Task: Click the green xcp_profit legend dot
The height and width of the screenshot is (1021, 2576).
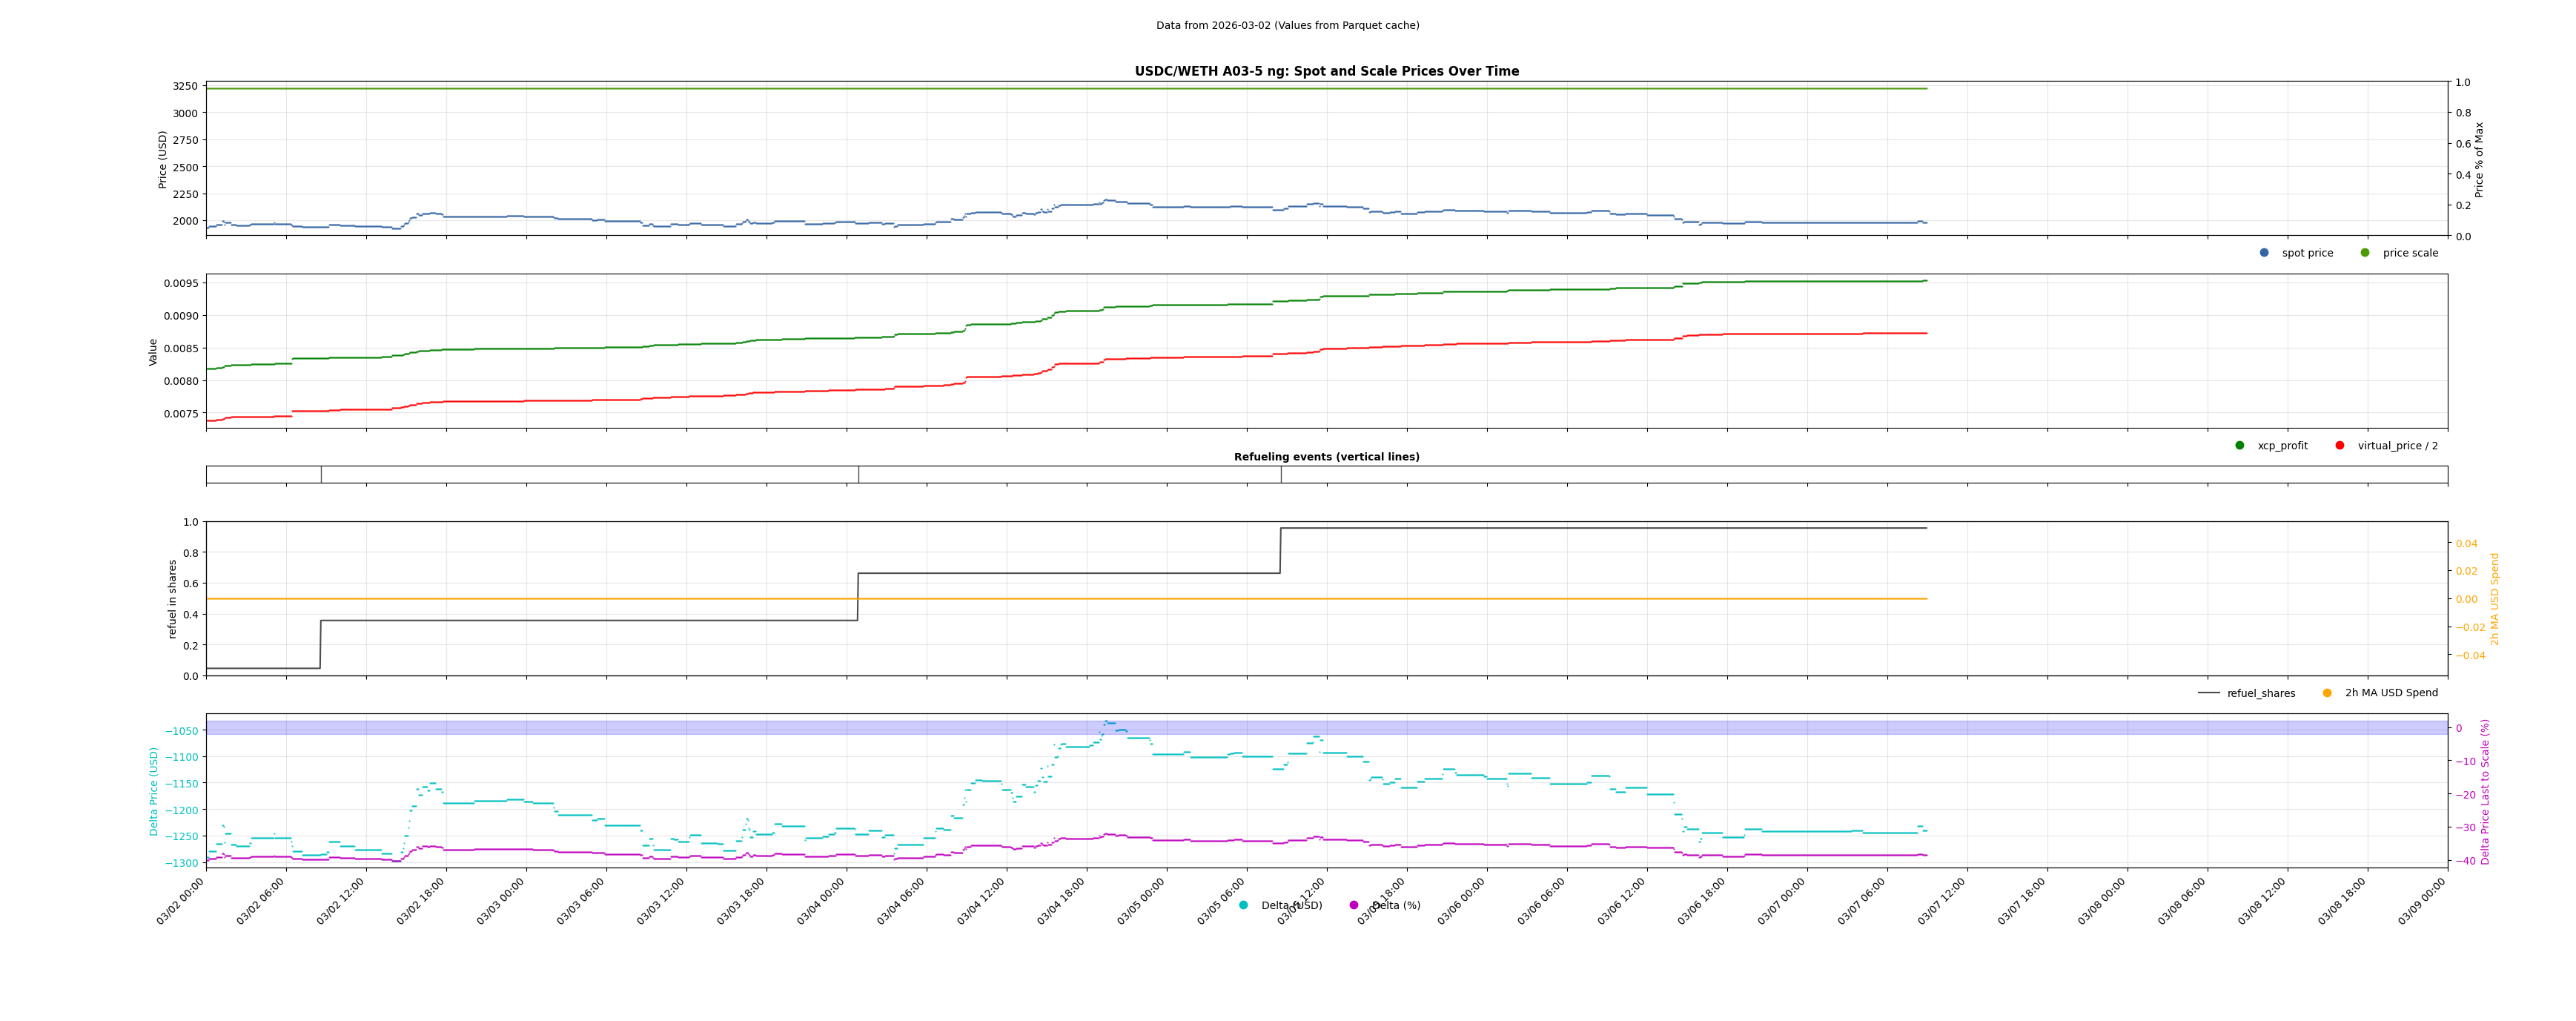Action: [2240, 446]
